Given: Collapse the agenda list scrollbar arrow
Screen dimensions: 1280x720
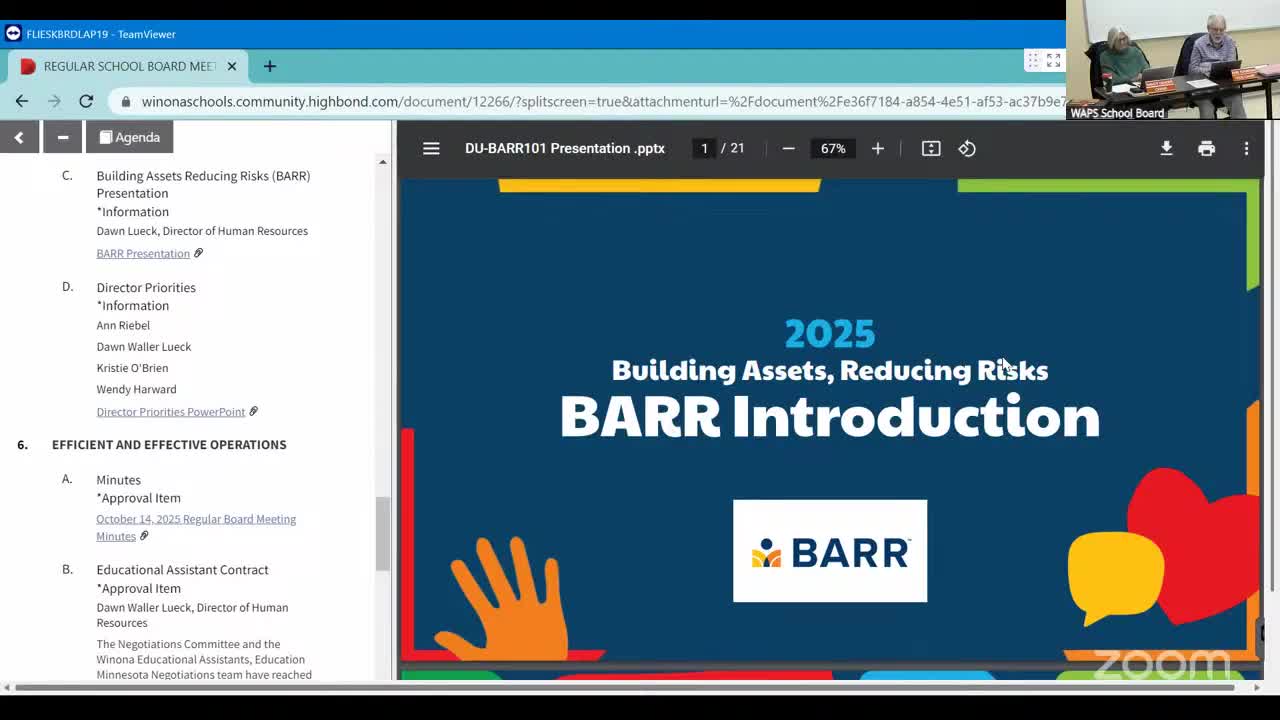Looking at the screenshot, I should click(x=382, y=161).
